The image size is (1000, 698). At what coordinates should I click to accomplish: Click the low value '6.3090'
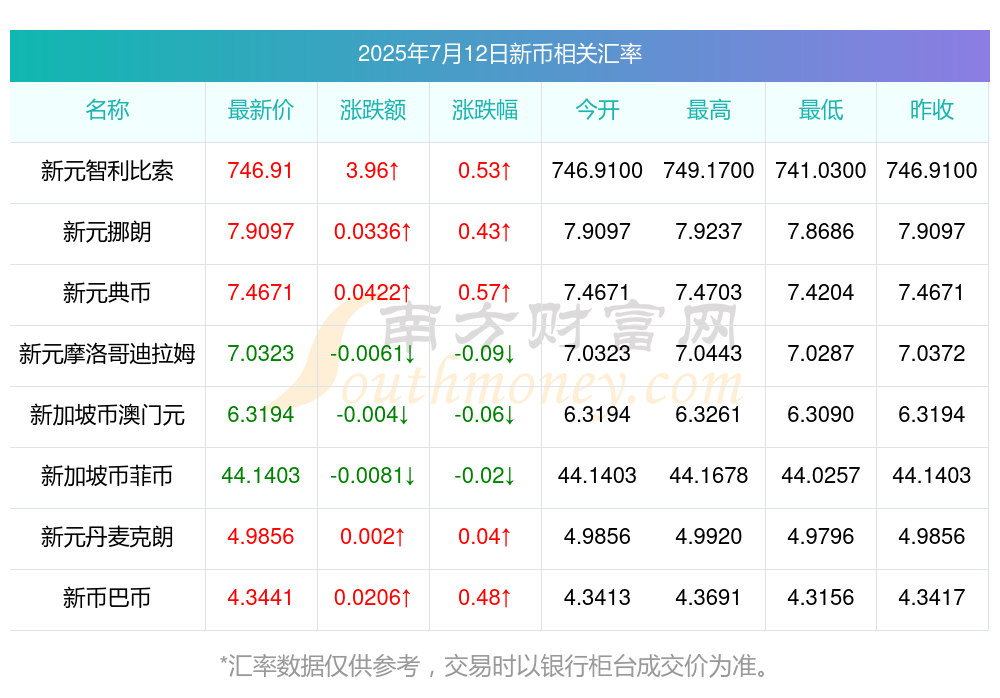coord(821,415)
